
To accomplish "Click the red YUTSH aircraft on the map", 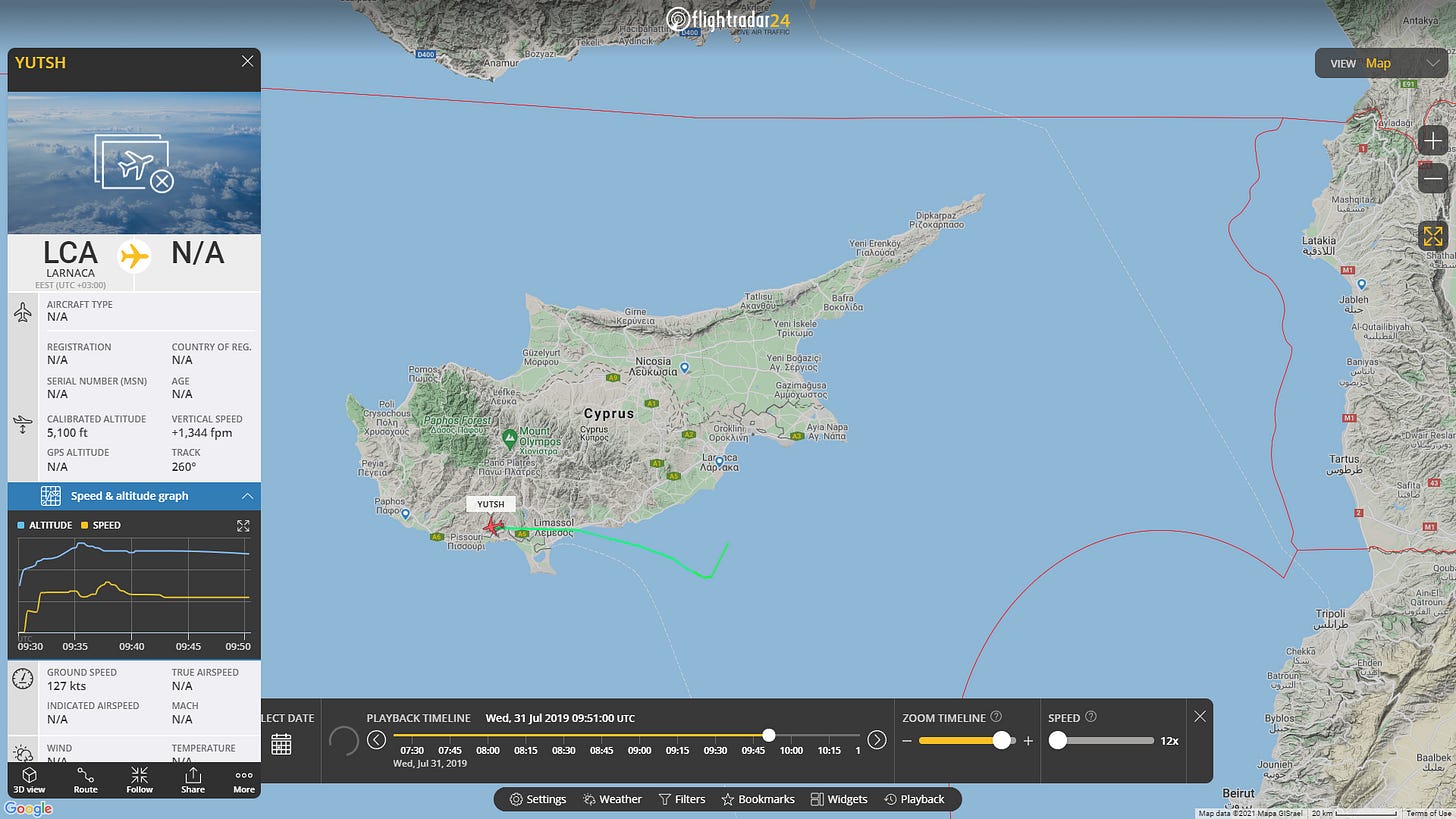I will click(491, 526).
